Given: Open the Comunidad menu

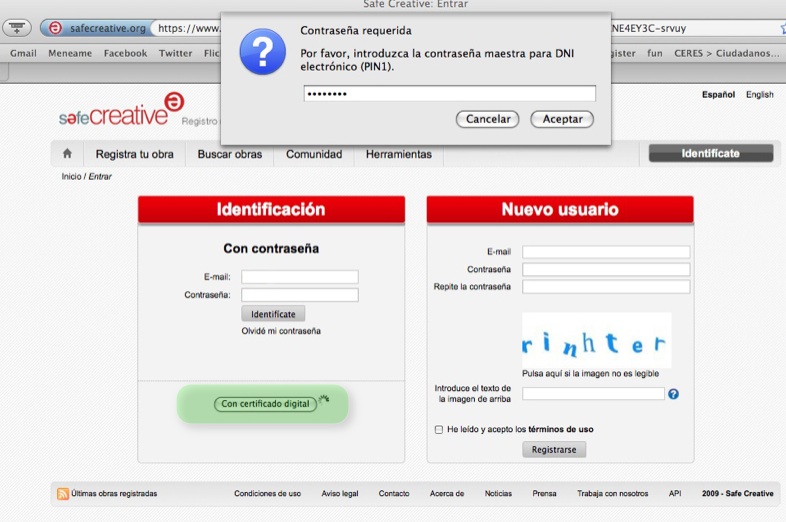Looking at the screenshot, I should (314, 154).
